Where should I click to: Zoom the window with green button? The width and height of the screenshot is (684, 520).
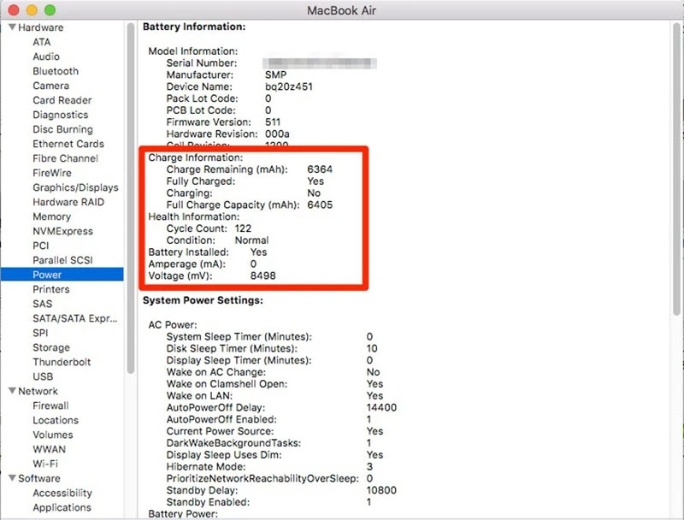point(50,10)
